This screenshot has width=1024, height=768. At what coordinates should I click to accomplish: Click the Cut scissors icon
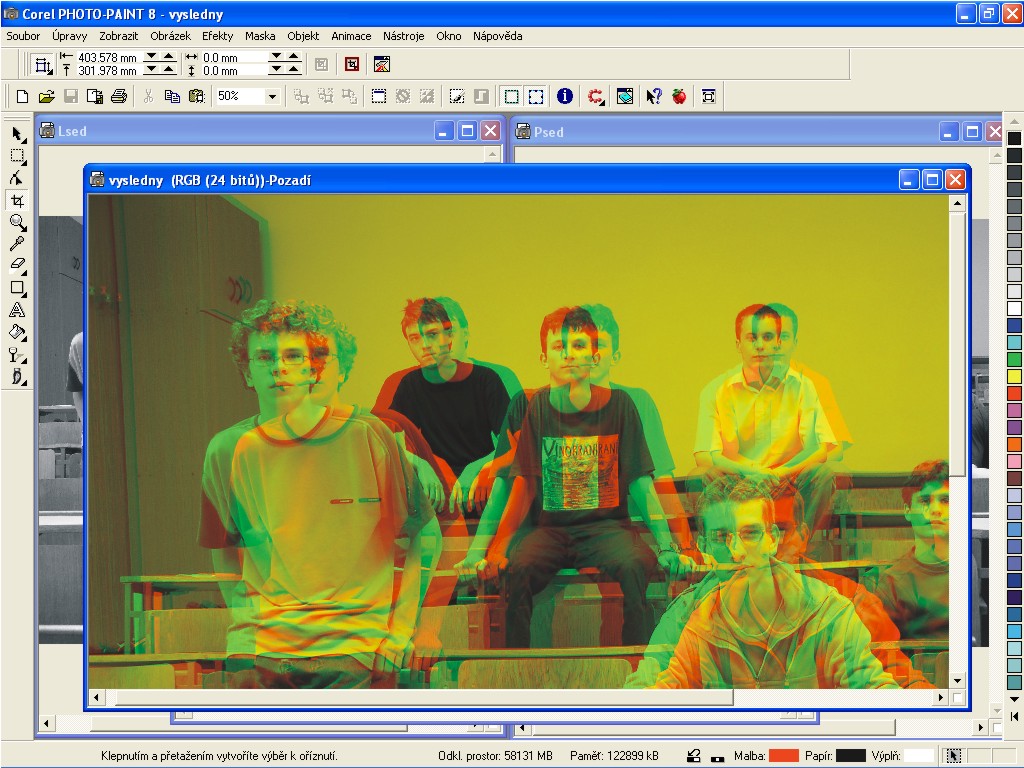click(148, 97)
